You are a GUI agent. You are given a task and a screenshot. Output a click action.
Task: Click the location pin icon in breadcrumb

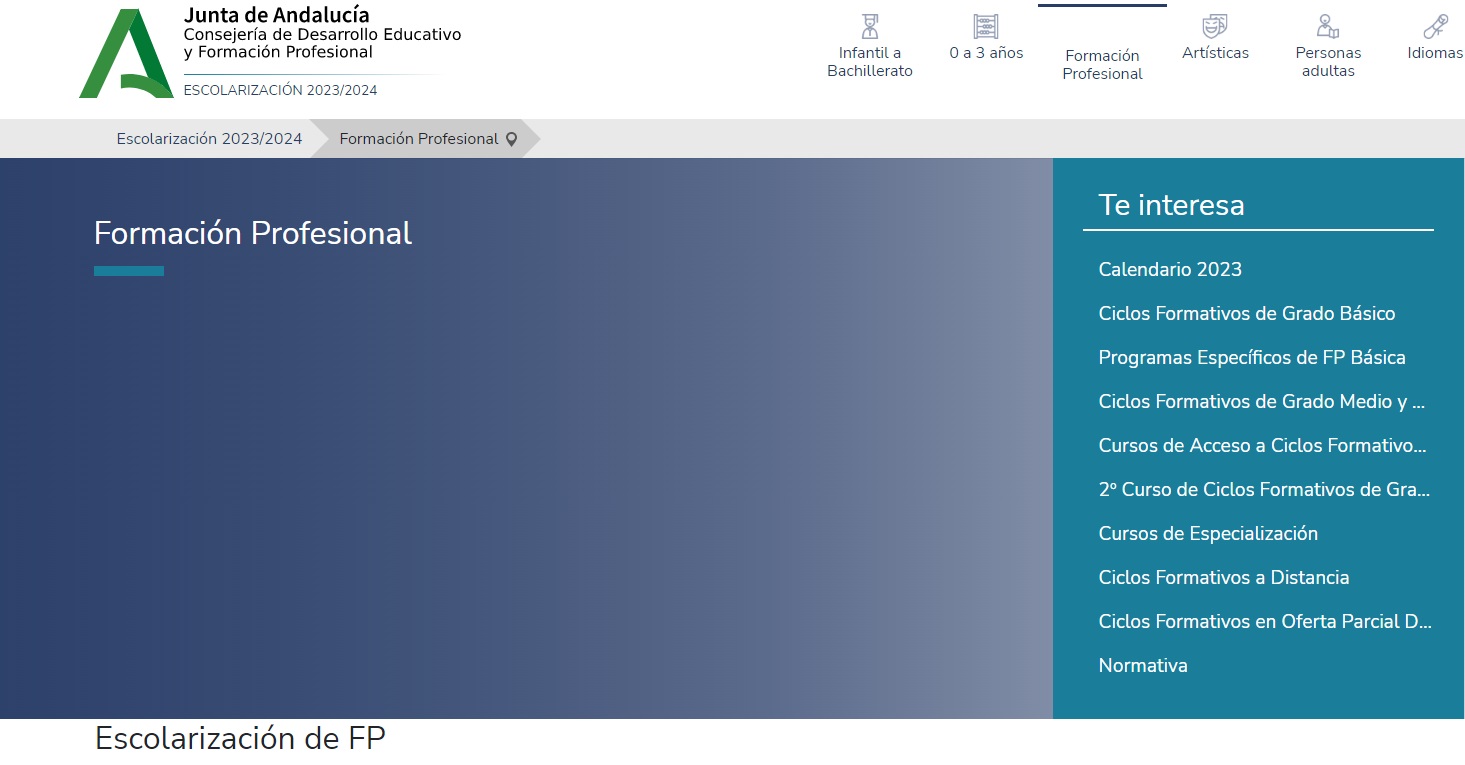pos(512,140)
